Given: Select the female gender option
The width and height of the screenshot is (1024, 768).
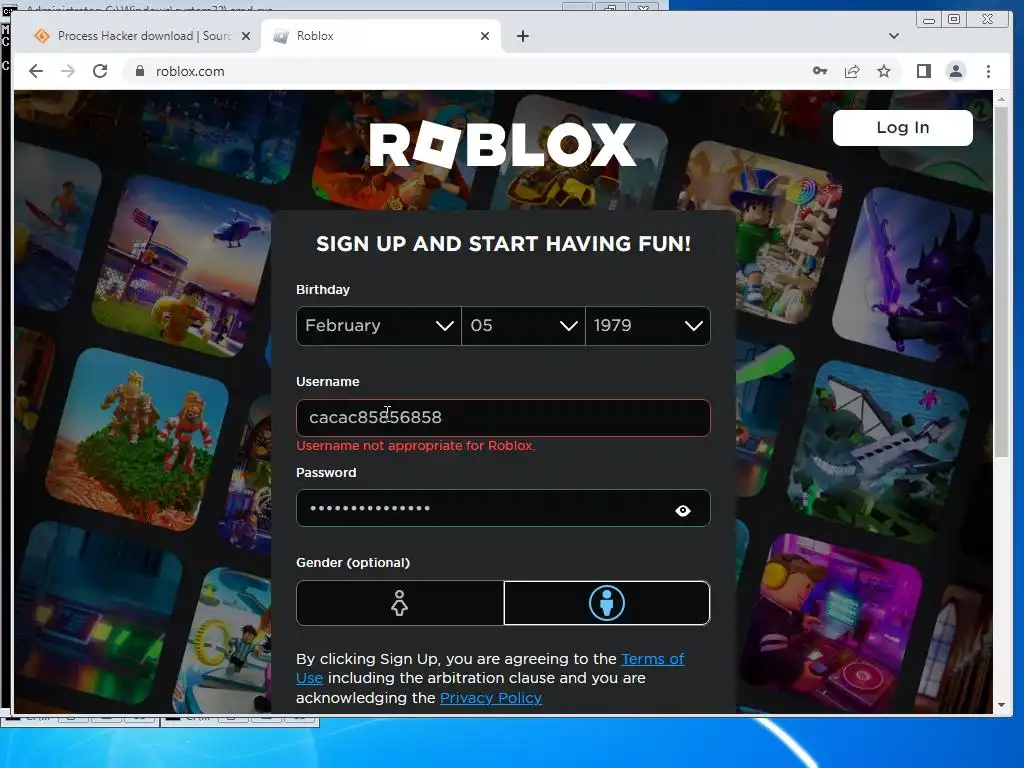Looking at the screenshot, I should (x=400, y=603).
